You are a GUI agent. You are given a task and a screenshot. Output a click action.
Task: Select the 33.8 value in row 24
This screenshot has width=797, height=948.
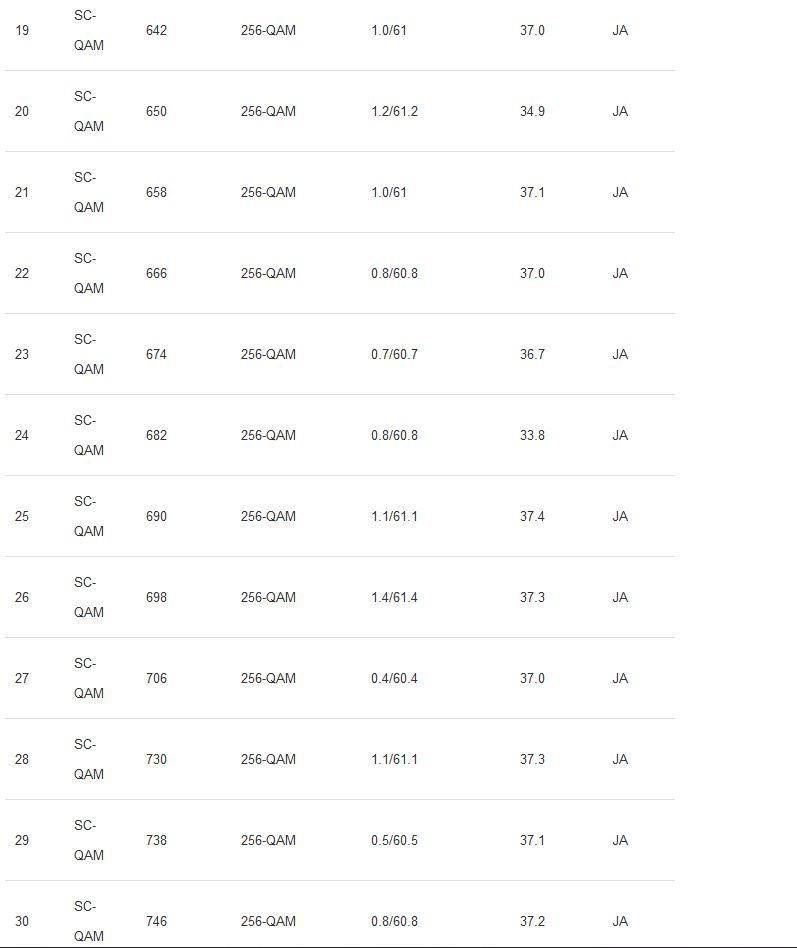pyautogui.click(x=532, y=435)
